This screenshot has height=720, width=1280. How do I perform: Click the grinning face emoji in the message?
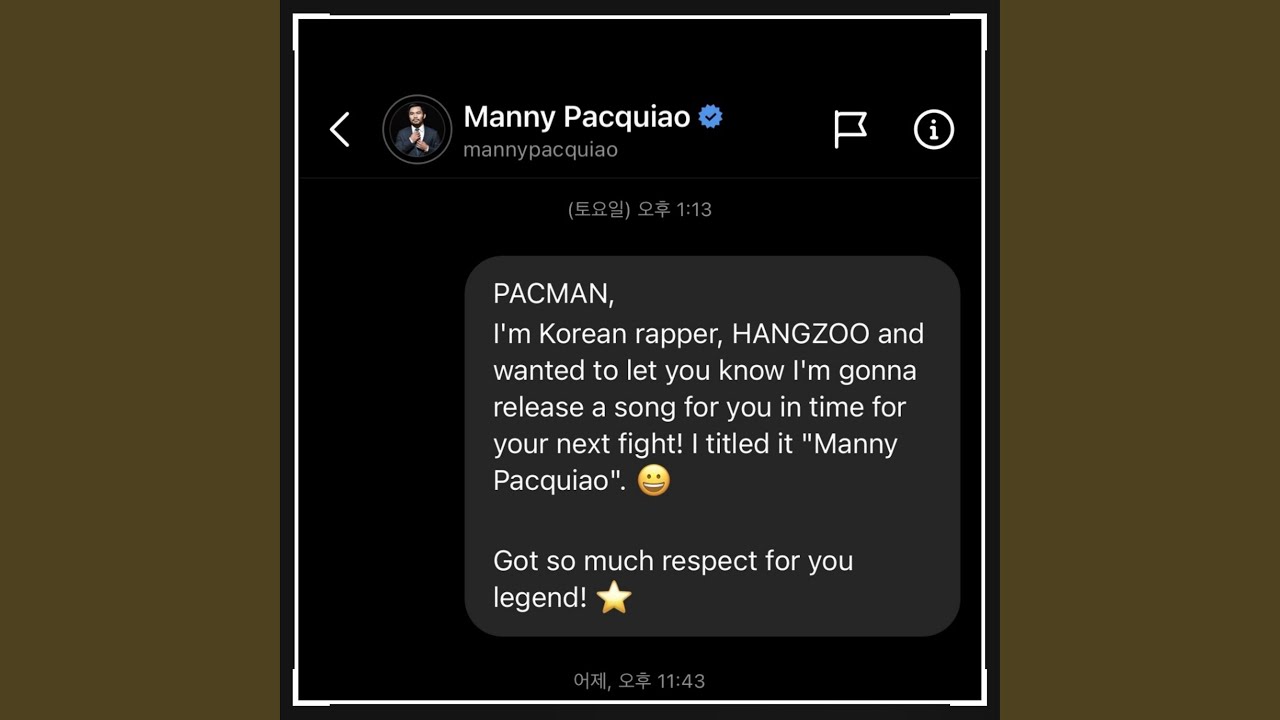click(654, 481)
